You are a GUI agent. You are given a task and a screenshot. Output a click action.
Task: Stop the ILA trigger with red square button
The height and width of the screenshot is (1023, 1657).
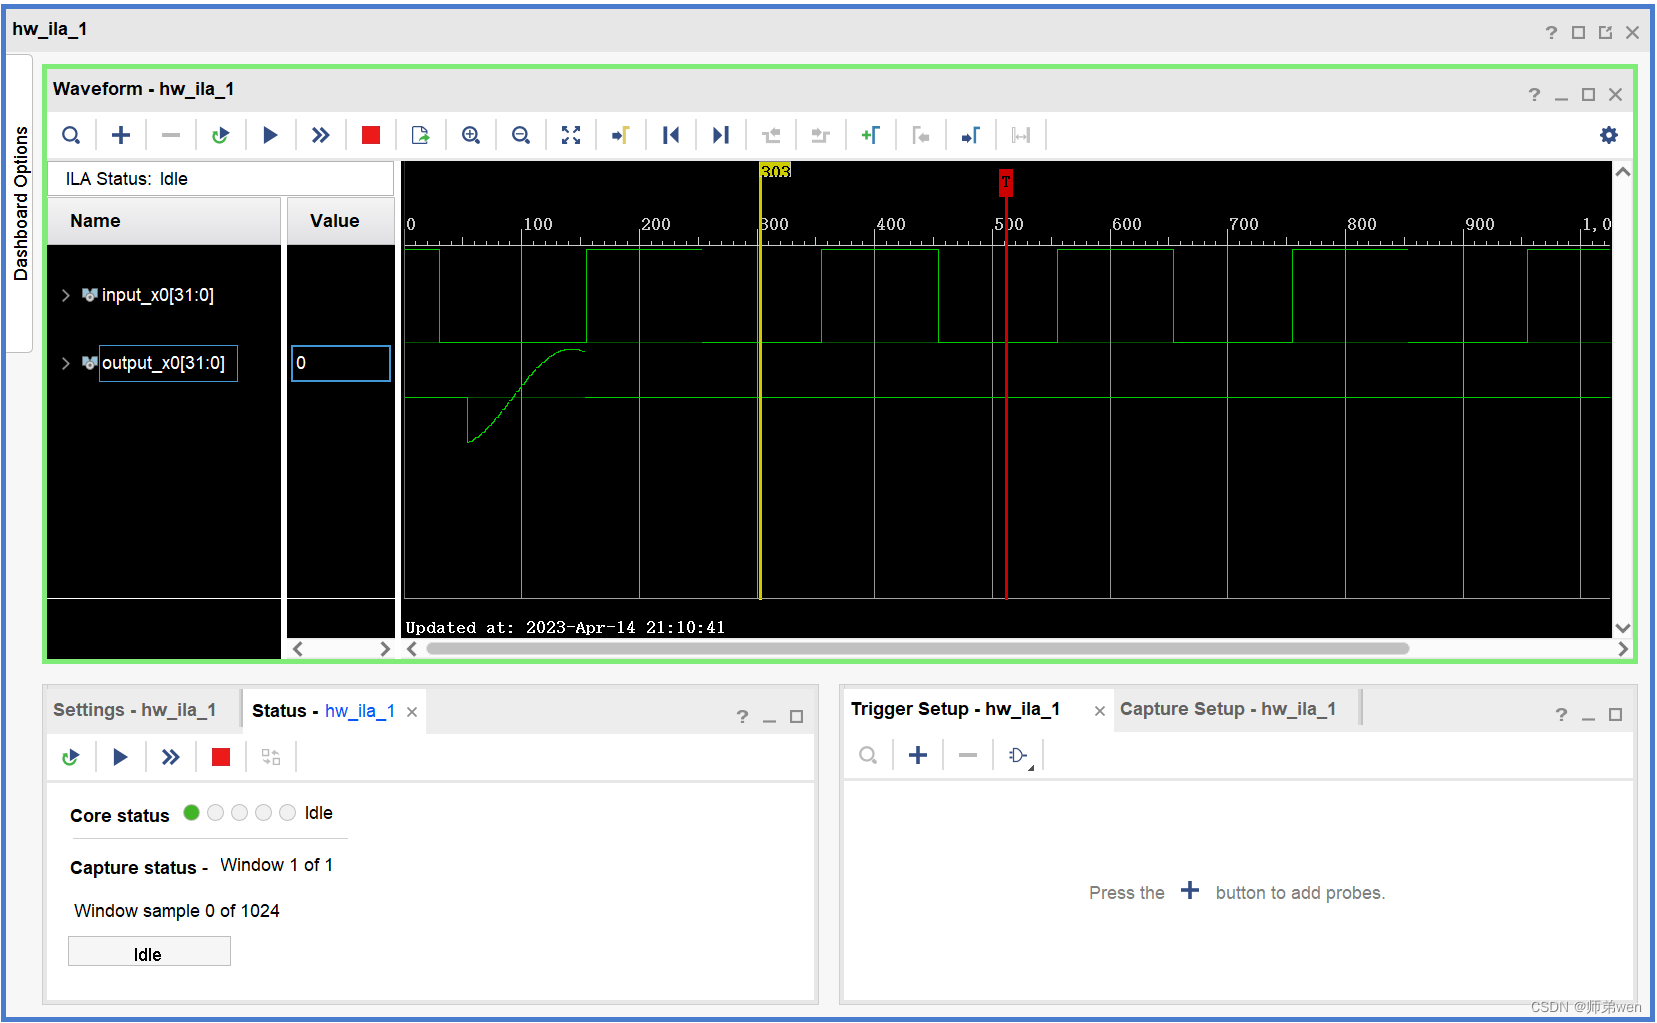point(371,134)
